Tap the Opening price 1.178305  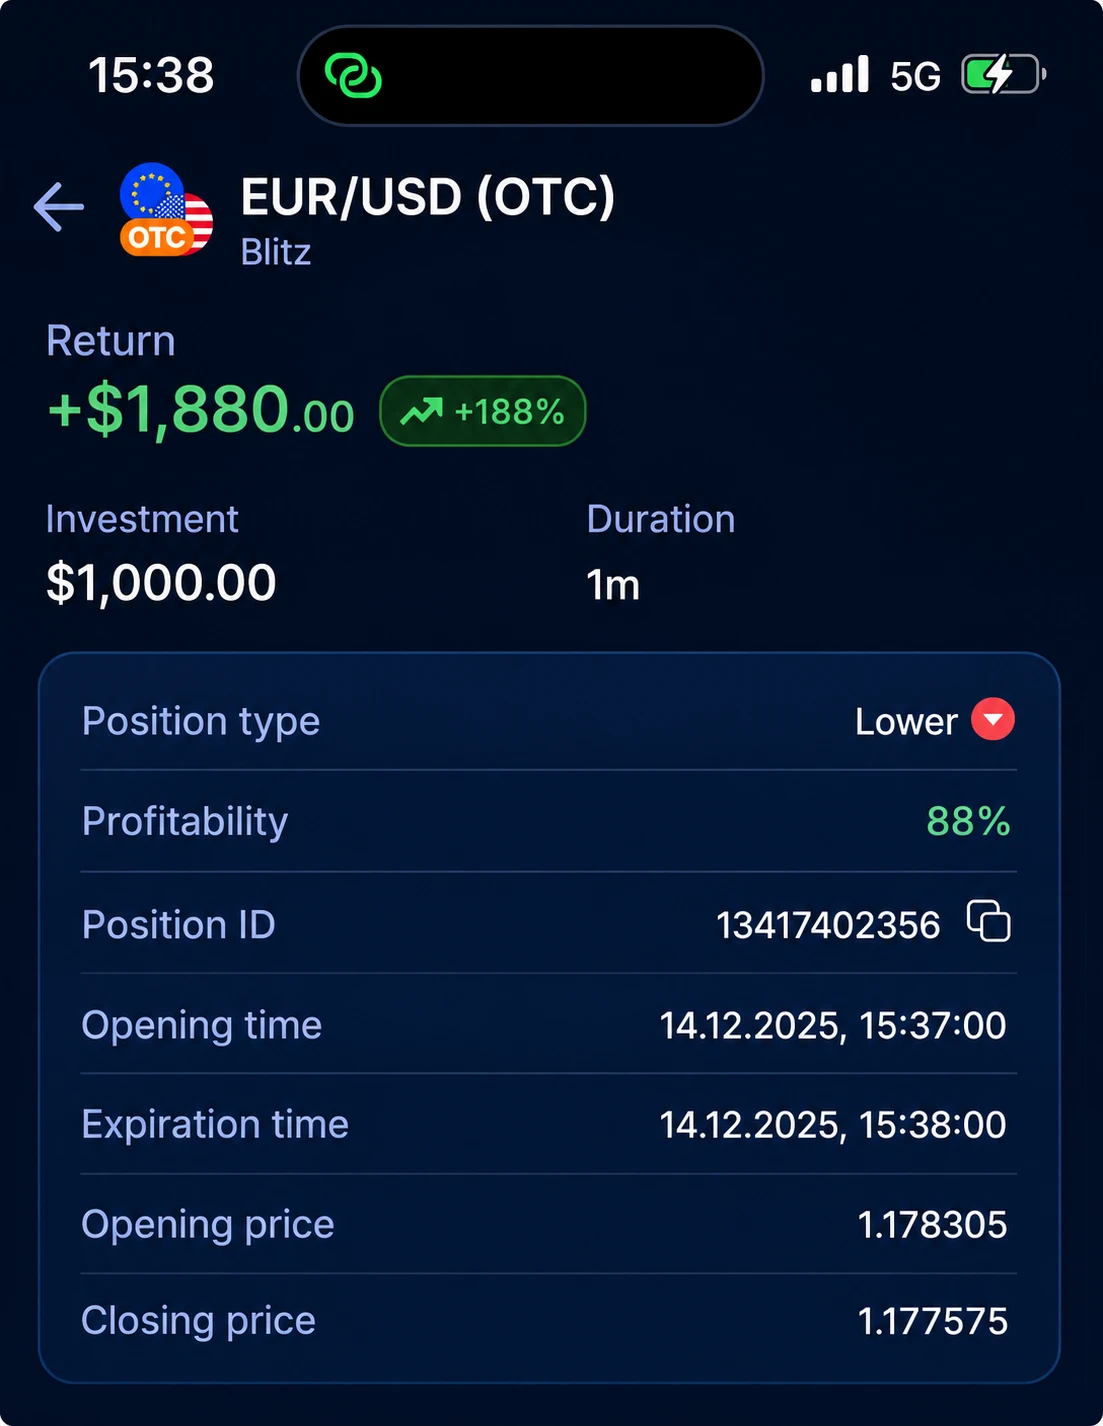click(932, 1225)
